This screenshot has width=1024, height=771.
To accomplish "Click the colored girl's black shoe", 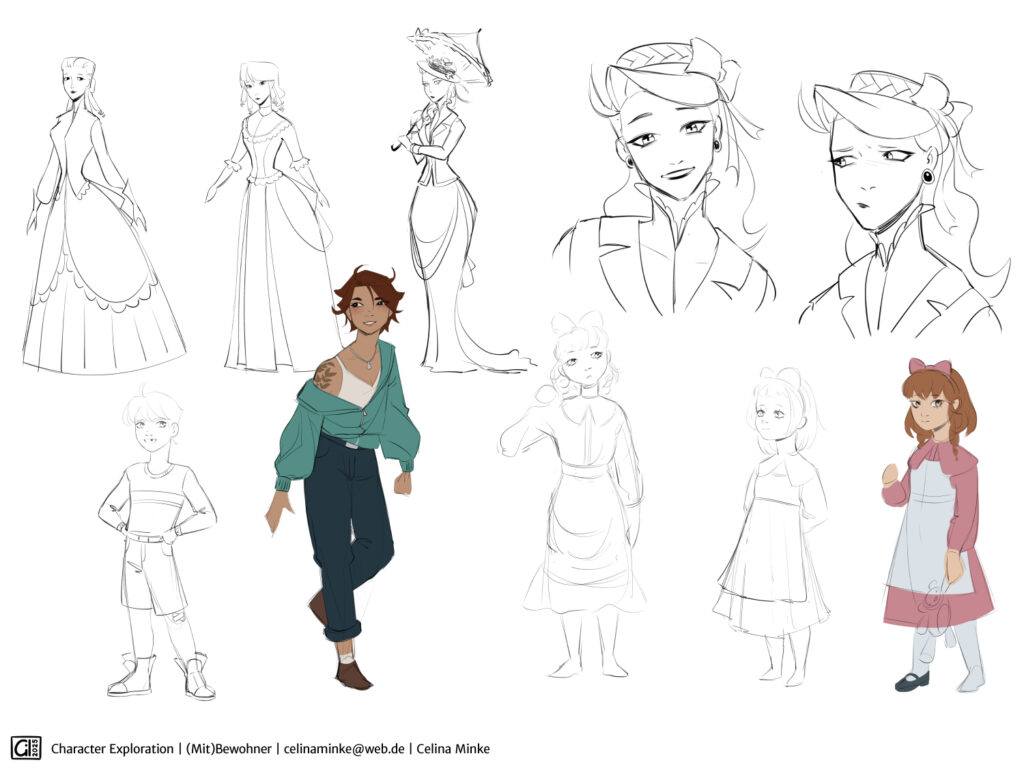I will 912,682.
